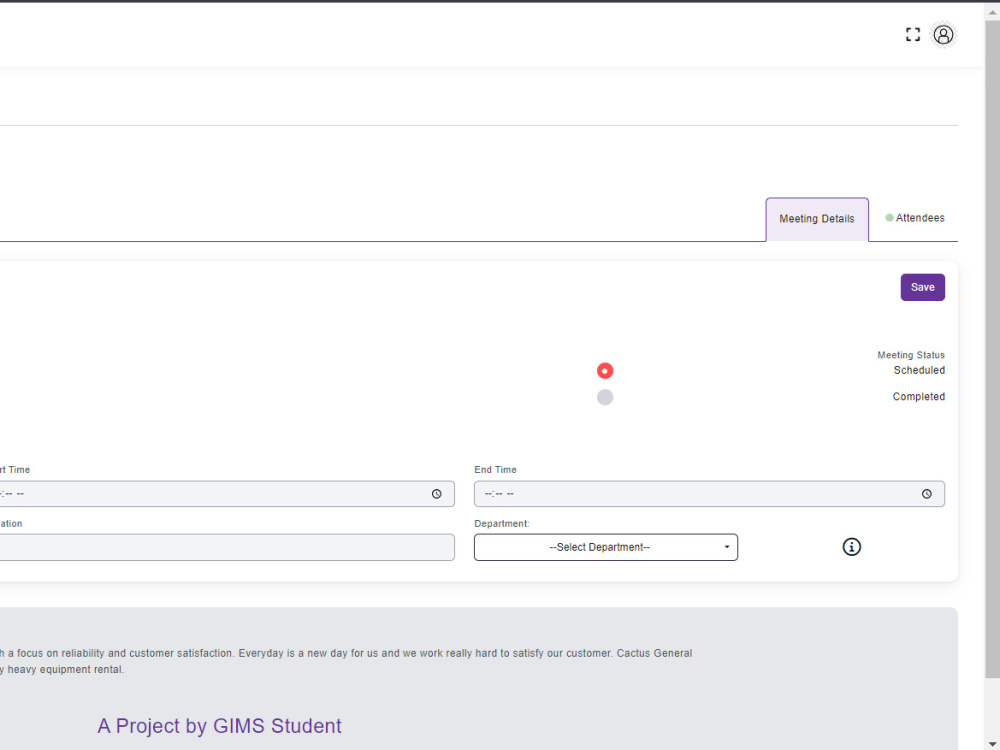The width and height of the screenshot is (1000, 750).
Task: Click the Save button
Action: tap(923, 287)
